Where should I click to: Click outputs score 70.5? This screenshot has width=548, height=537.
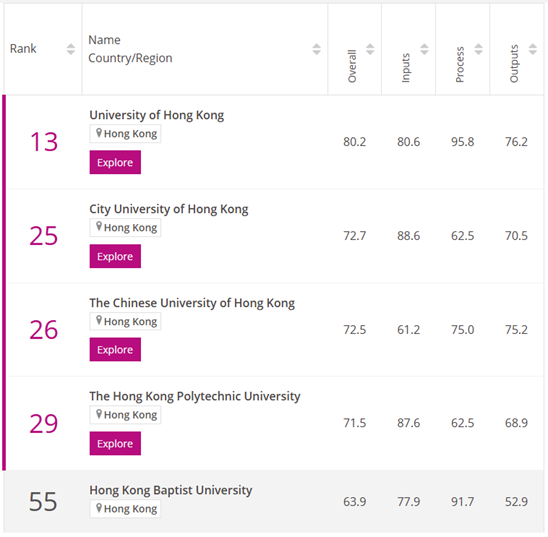coord(516,236)
